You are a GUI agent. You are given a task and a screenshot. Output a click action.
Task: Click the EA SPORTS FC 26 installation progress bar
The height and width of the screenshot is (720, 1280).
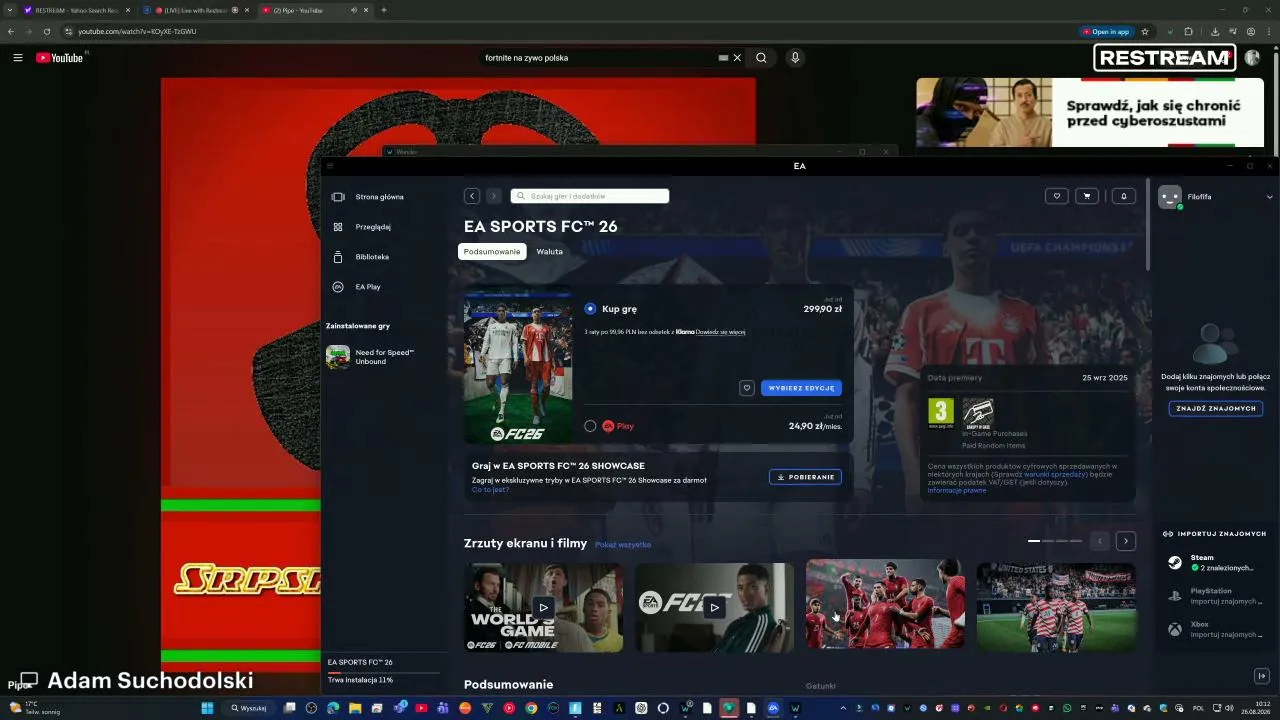tap(384, 673)
